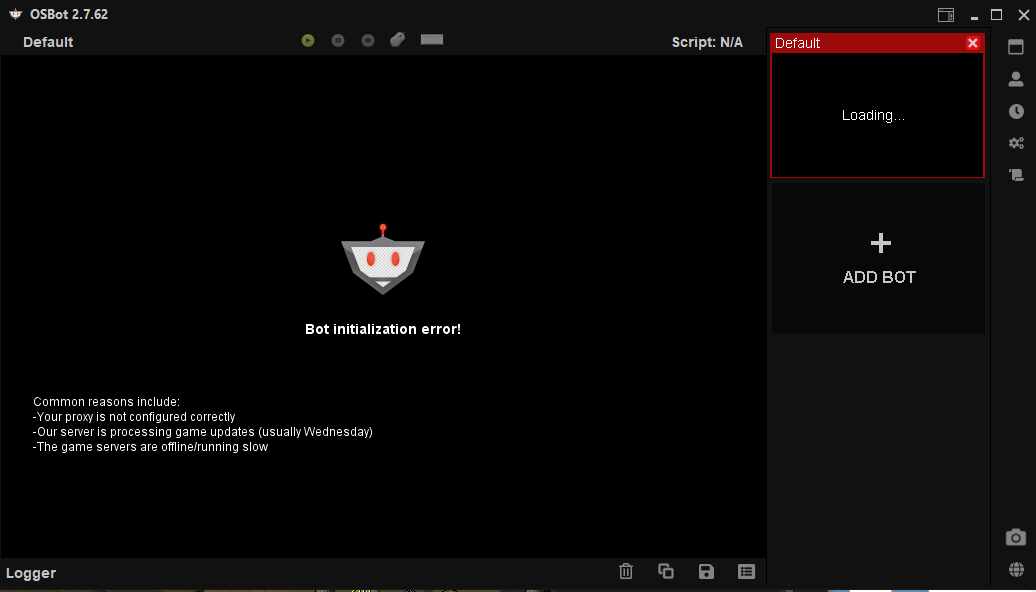The width and height of the screenshot is (1036, 592).
Task: Toggle the side panel layout icon in title bar
Action: (x=946, y=15)
